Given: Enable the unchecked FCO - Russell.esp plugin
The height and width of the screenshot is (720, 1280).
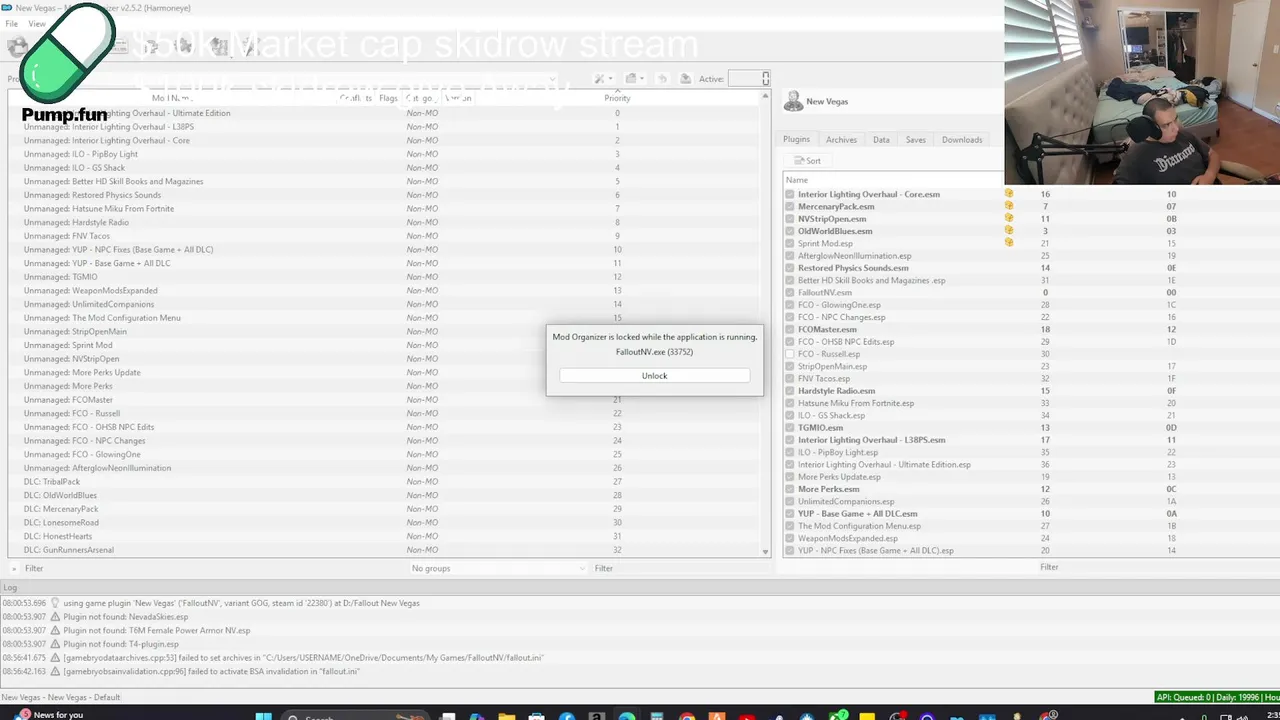Looking at the screenshot, I should pos(790,354).
